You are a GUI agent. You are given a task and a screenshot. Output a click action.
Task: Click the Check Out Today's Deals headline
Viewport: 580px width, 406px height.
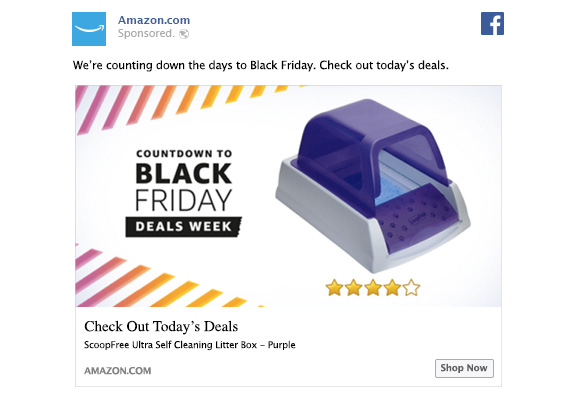pos(161,327)
